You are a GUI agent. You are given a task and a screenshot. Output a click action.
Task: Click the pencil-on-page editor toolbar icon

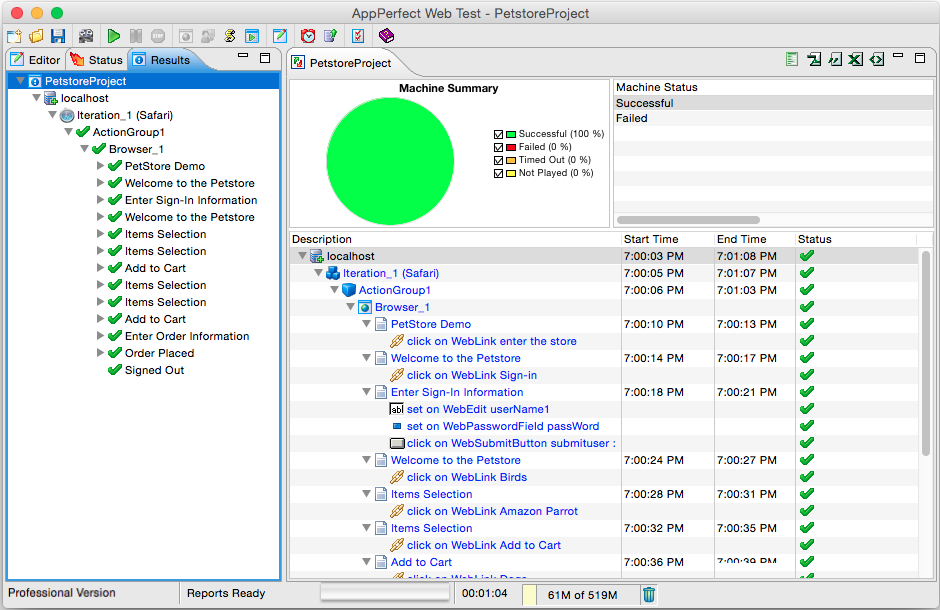pos(280,36)
